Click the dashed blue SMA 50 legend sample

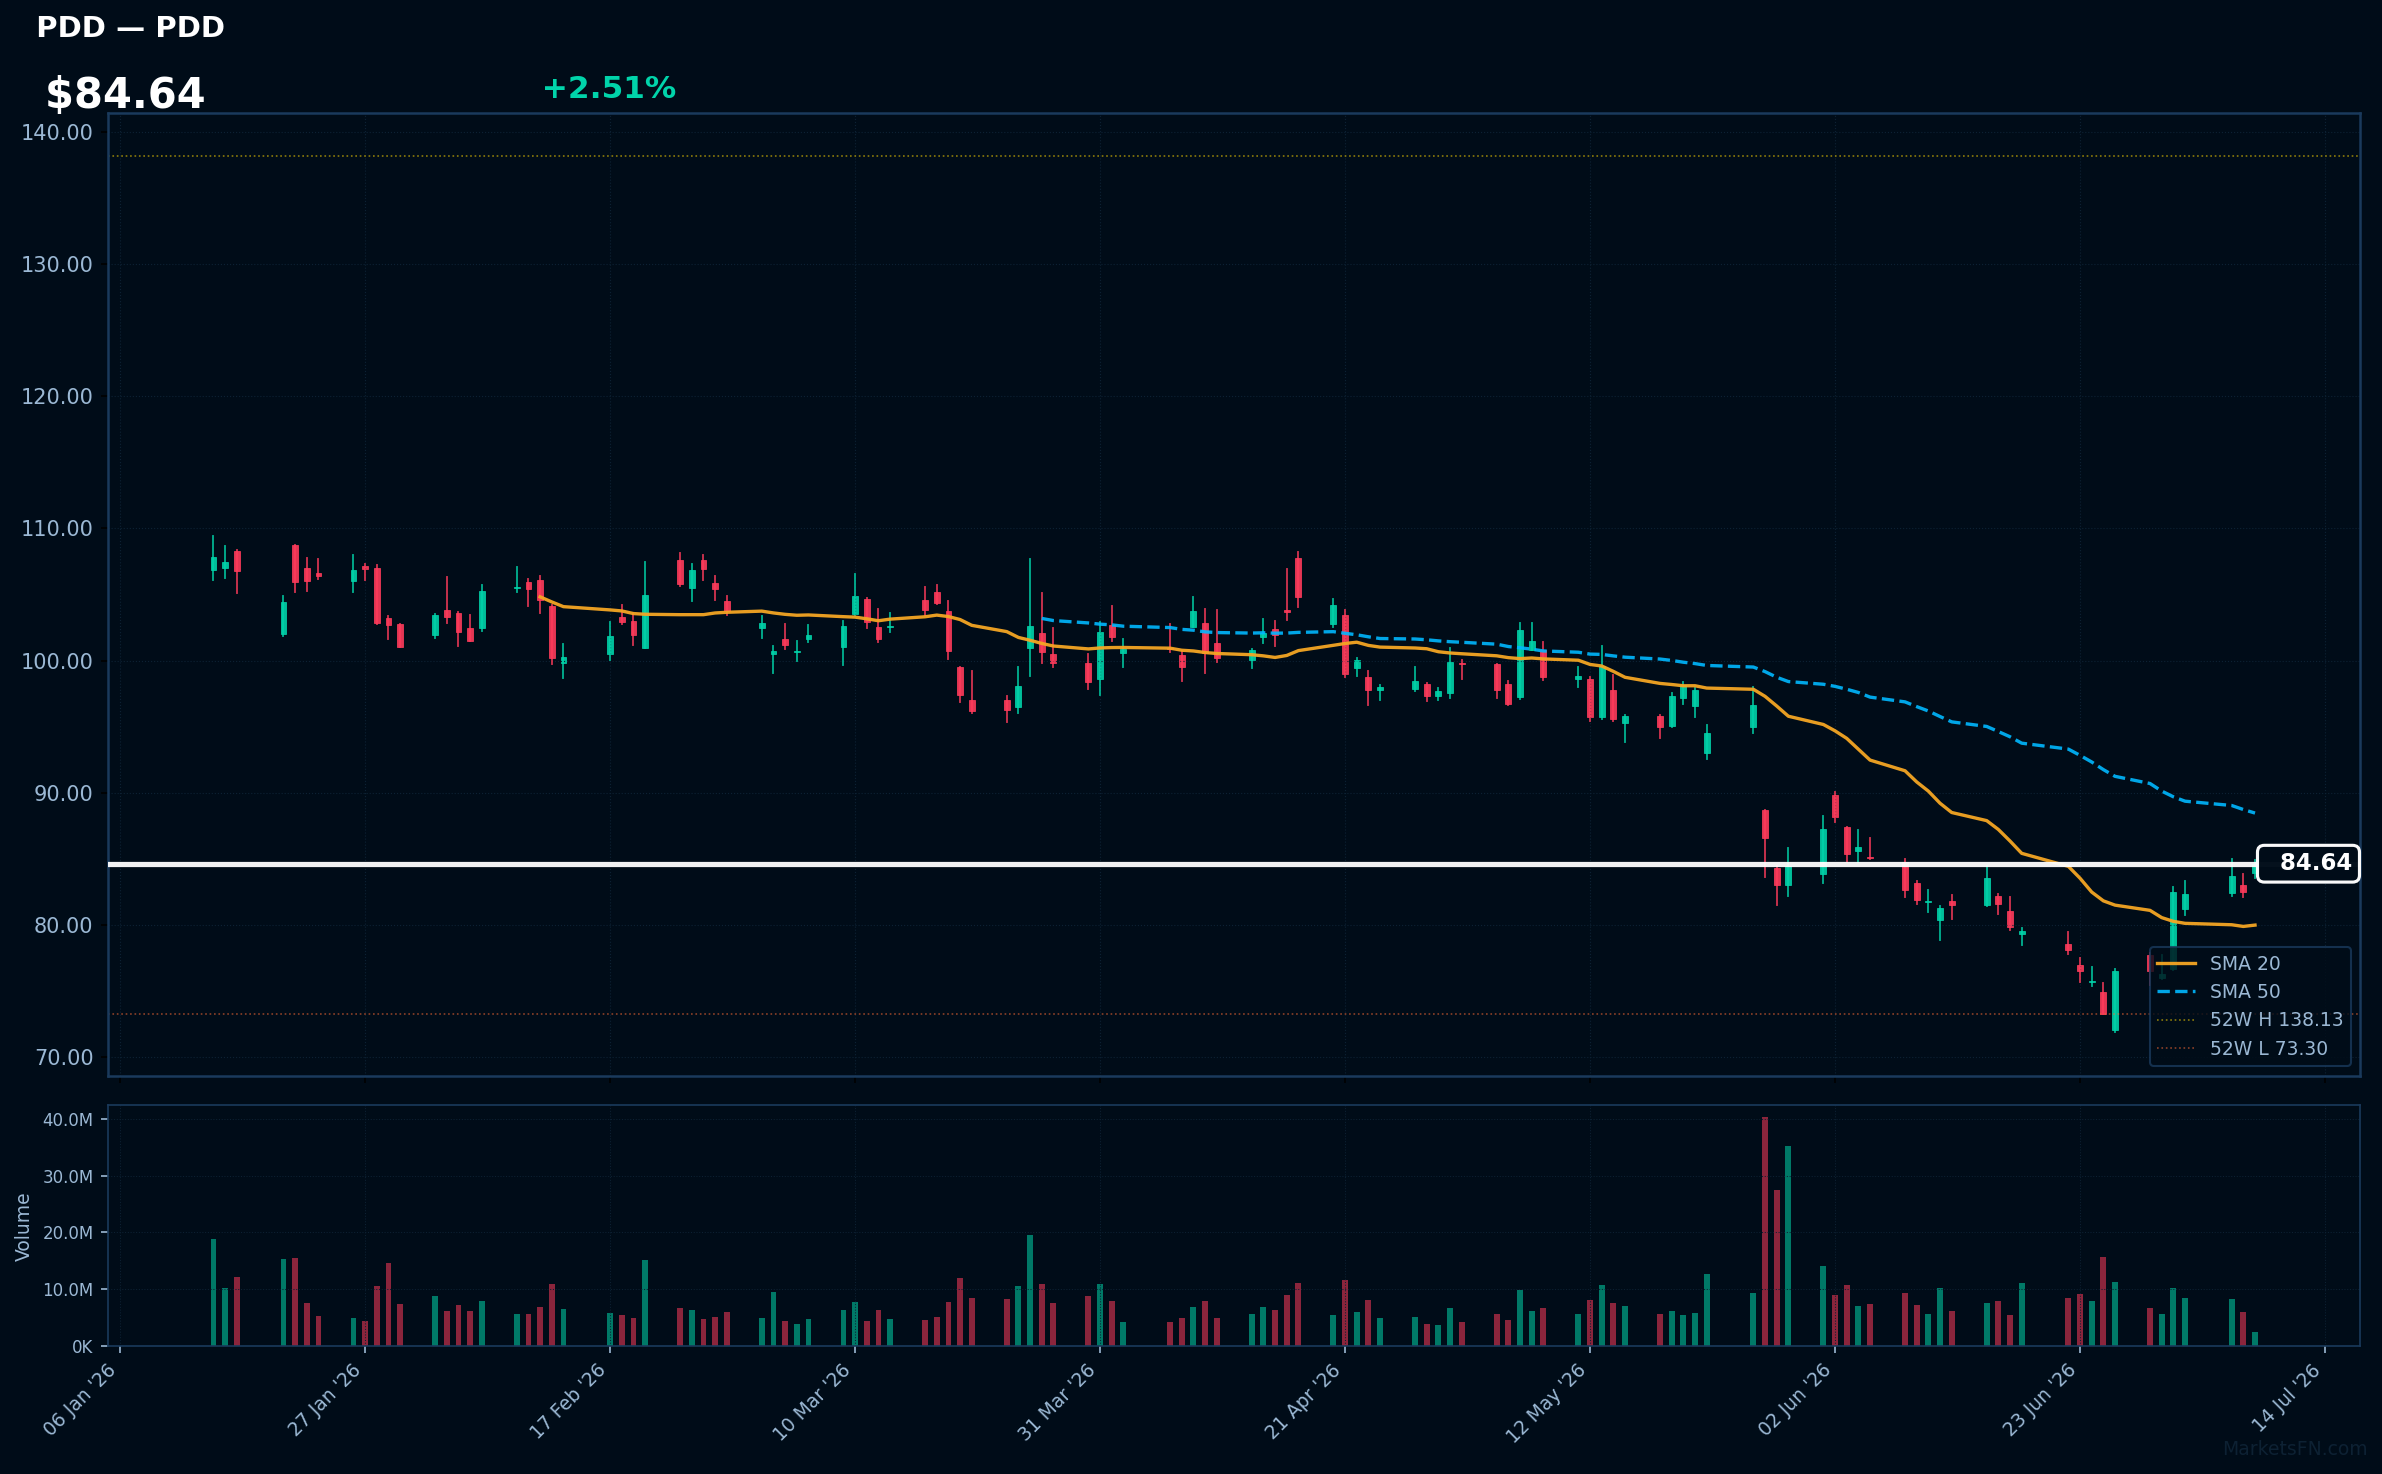(x=2176, y=991)
